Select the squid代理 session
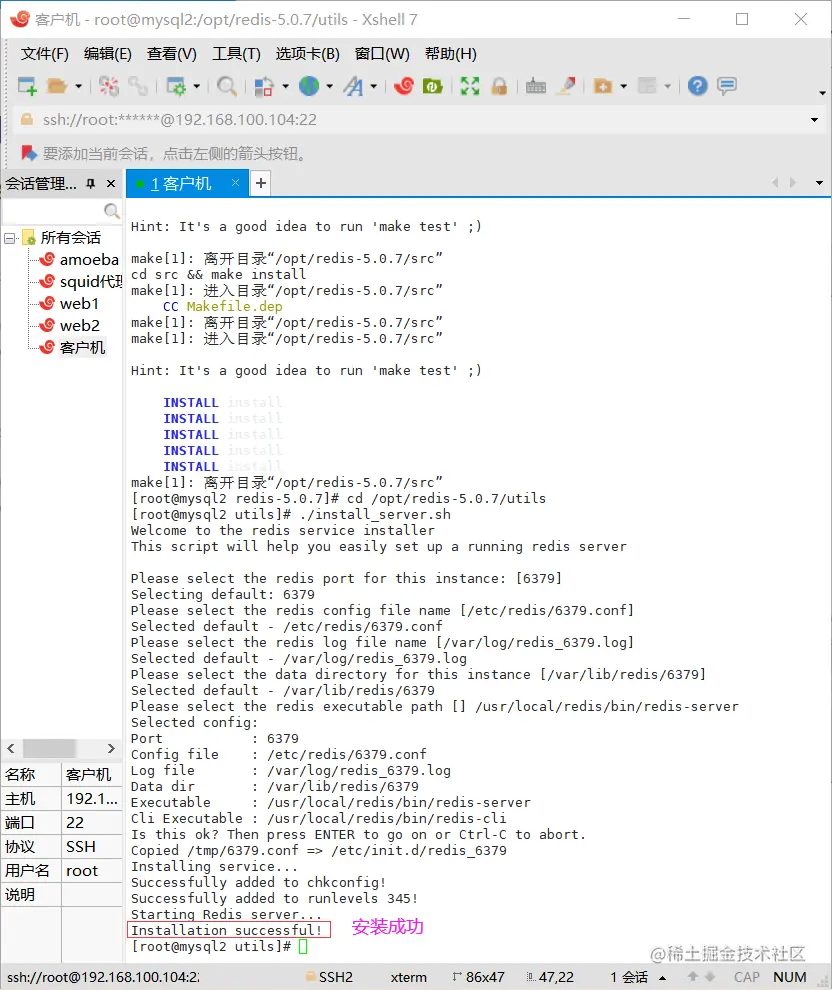This screenshot has width=832, height=990. [91, 282]
